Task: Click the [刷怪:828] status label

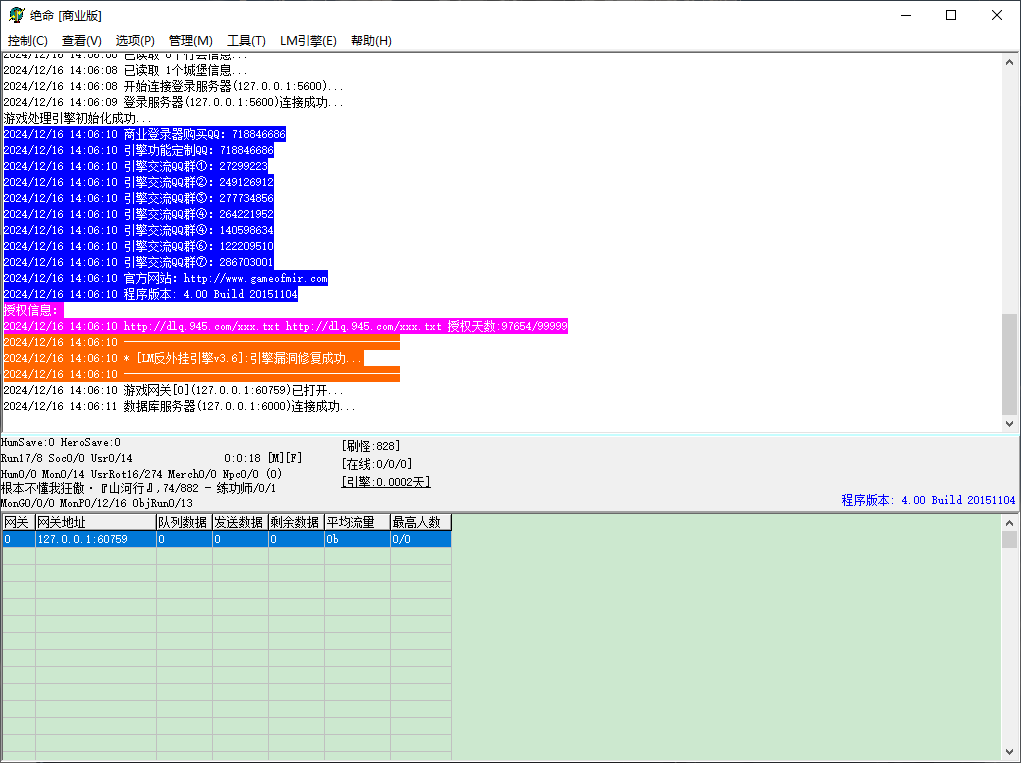Action: (x=371, y=446)
